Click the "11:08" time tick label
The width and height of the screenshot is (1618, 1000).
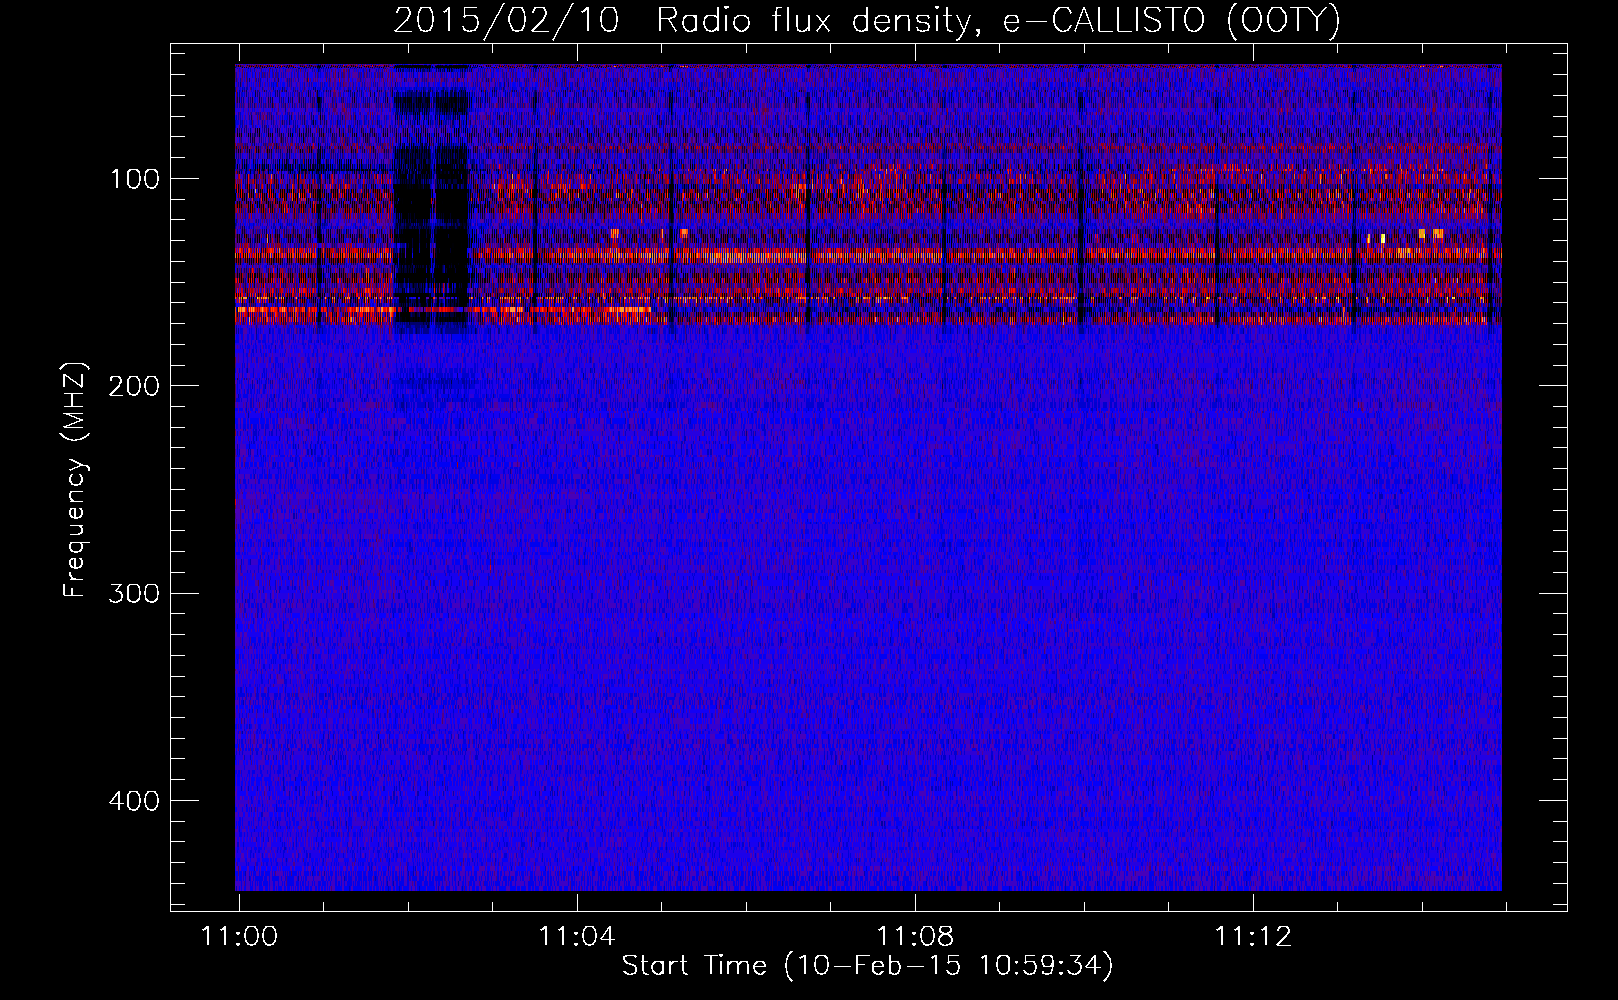pos(915,937)
